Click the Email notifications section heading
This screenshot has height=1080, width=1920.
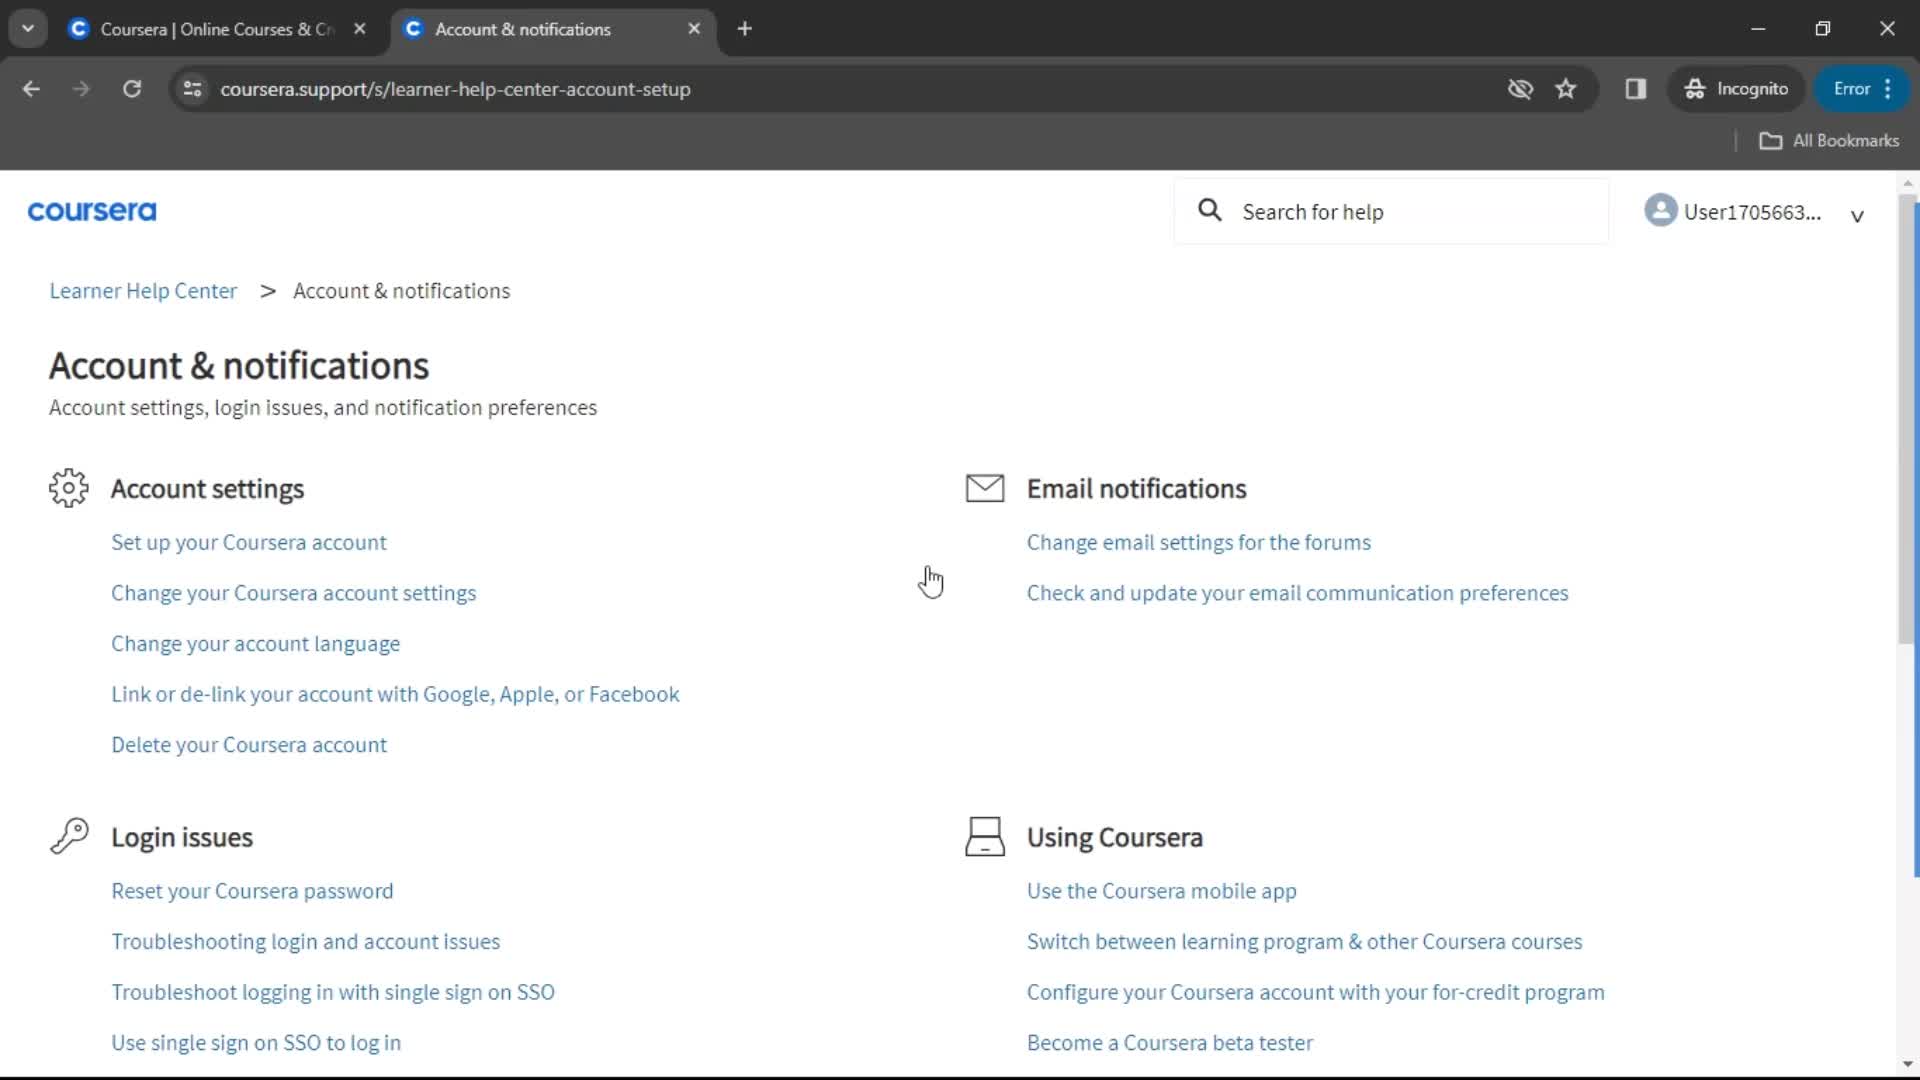1136,489
